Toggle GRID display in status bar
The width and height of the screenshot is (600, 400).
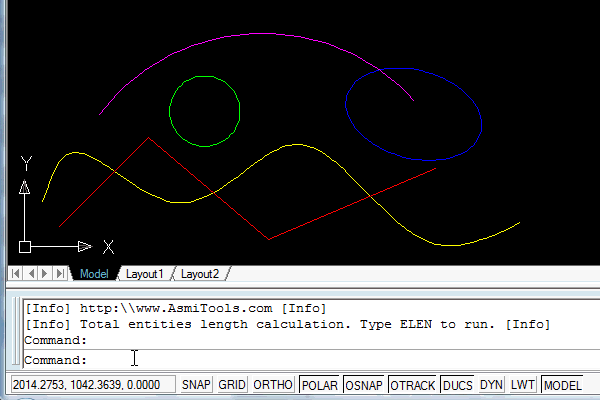(x=232, y=384)
